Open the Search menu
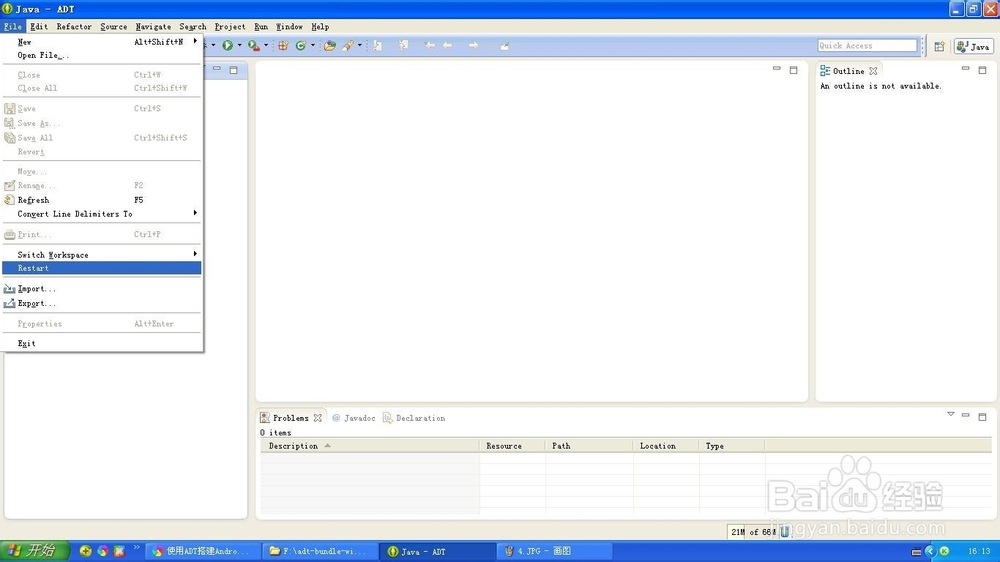The image size is (1000, 562). coord(193,27)
